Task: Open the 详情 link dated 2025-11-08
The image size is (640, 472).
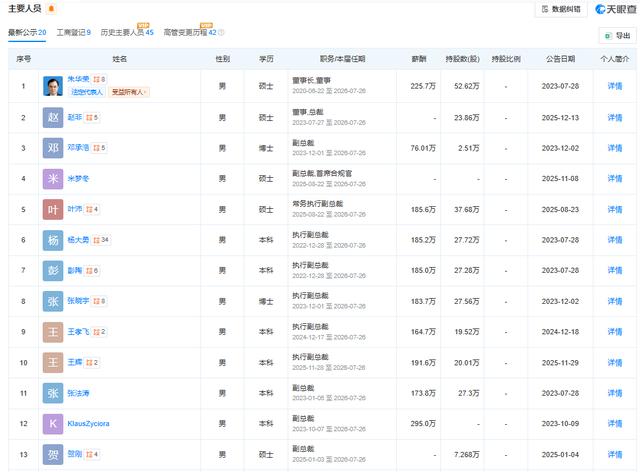Action: pos(614,179)
